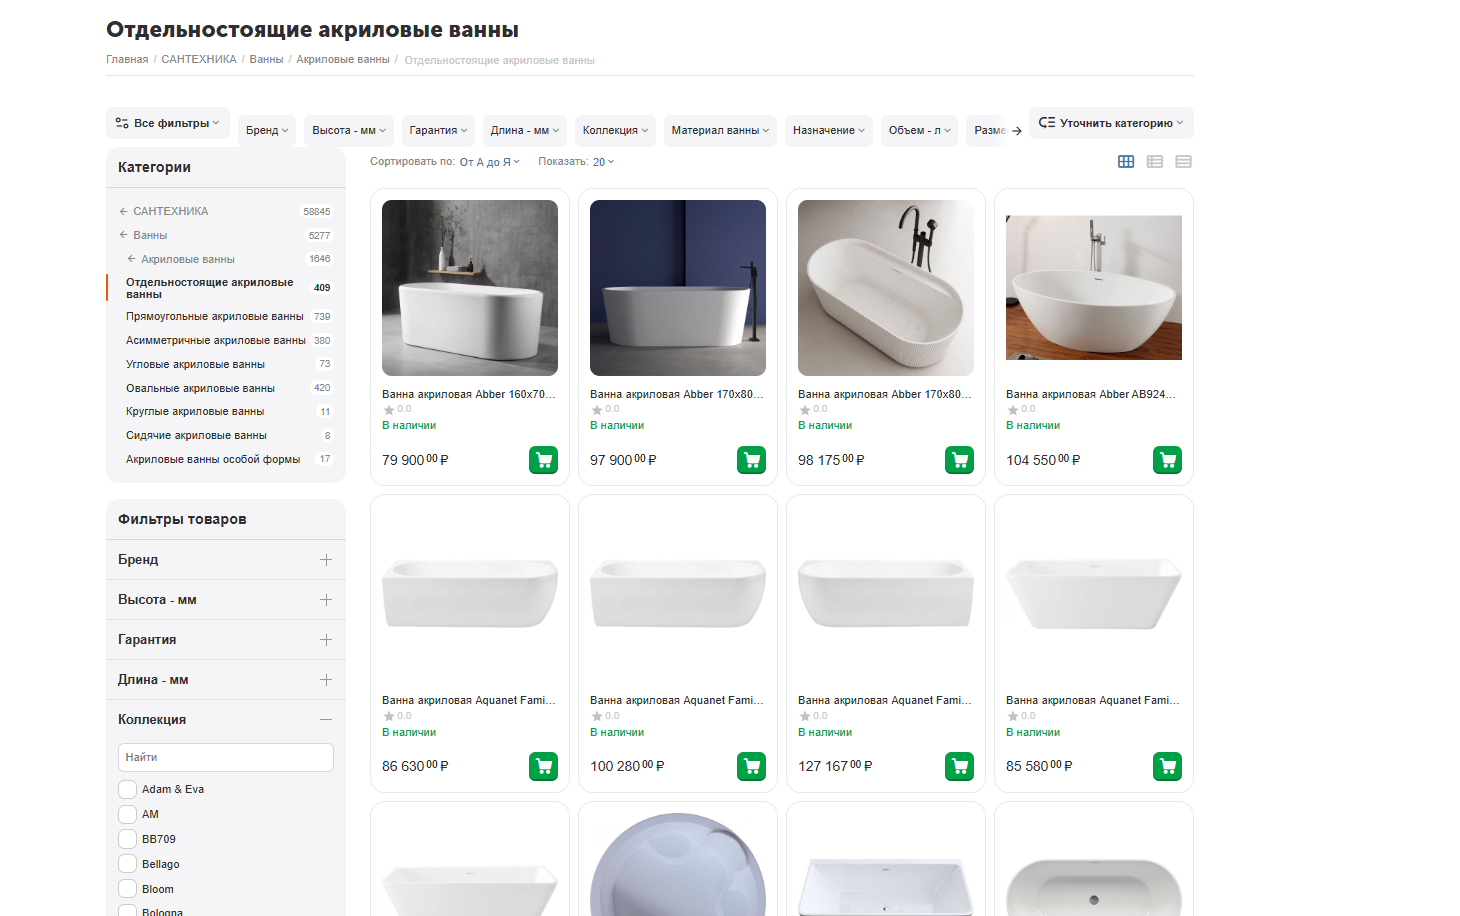Change sorting От А до Я
Screen dimensions: 1460x916
(489, 162)
